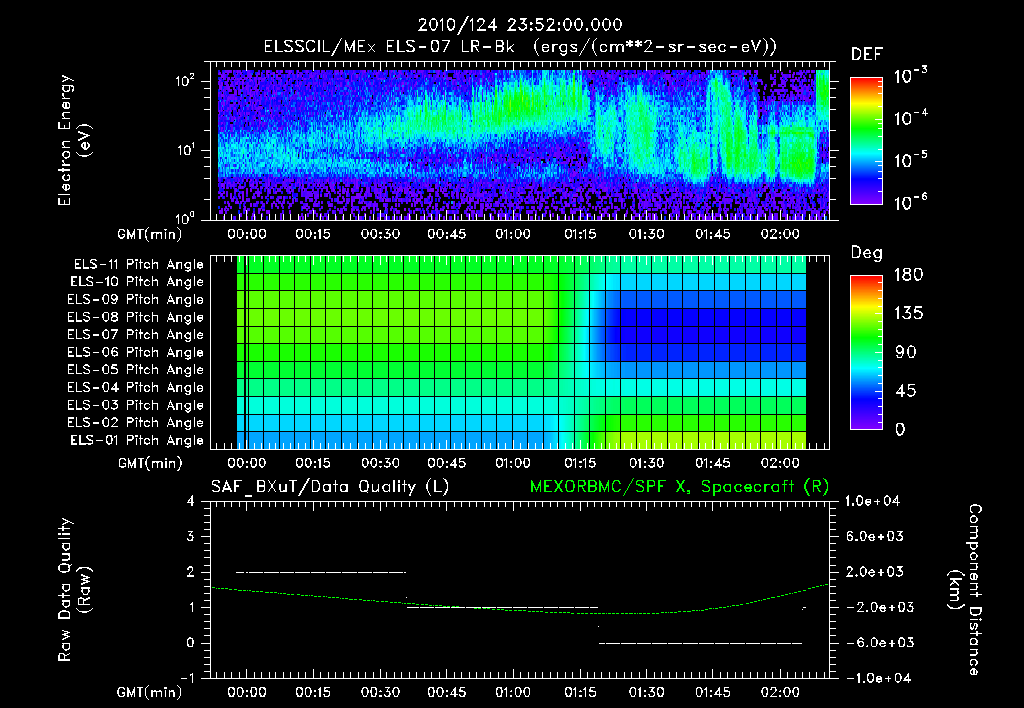Click inside the electron energy spectrogram plot

coord(520,141)
